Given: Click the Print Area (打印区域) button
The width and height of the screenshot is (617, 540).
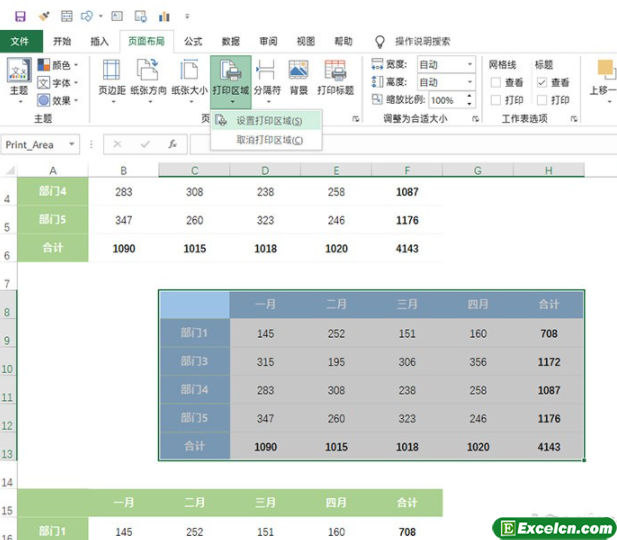Looking at the screenshot, I should pyautogui.click(x=231, y=82).
